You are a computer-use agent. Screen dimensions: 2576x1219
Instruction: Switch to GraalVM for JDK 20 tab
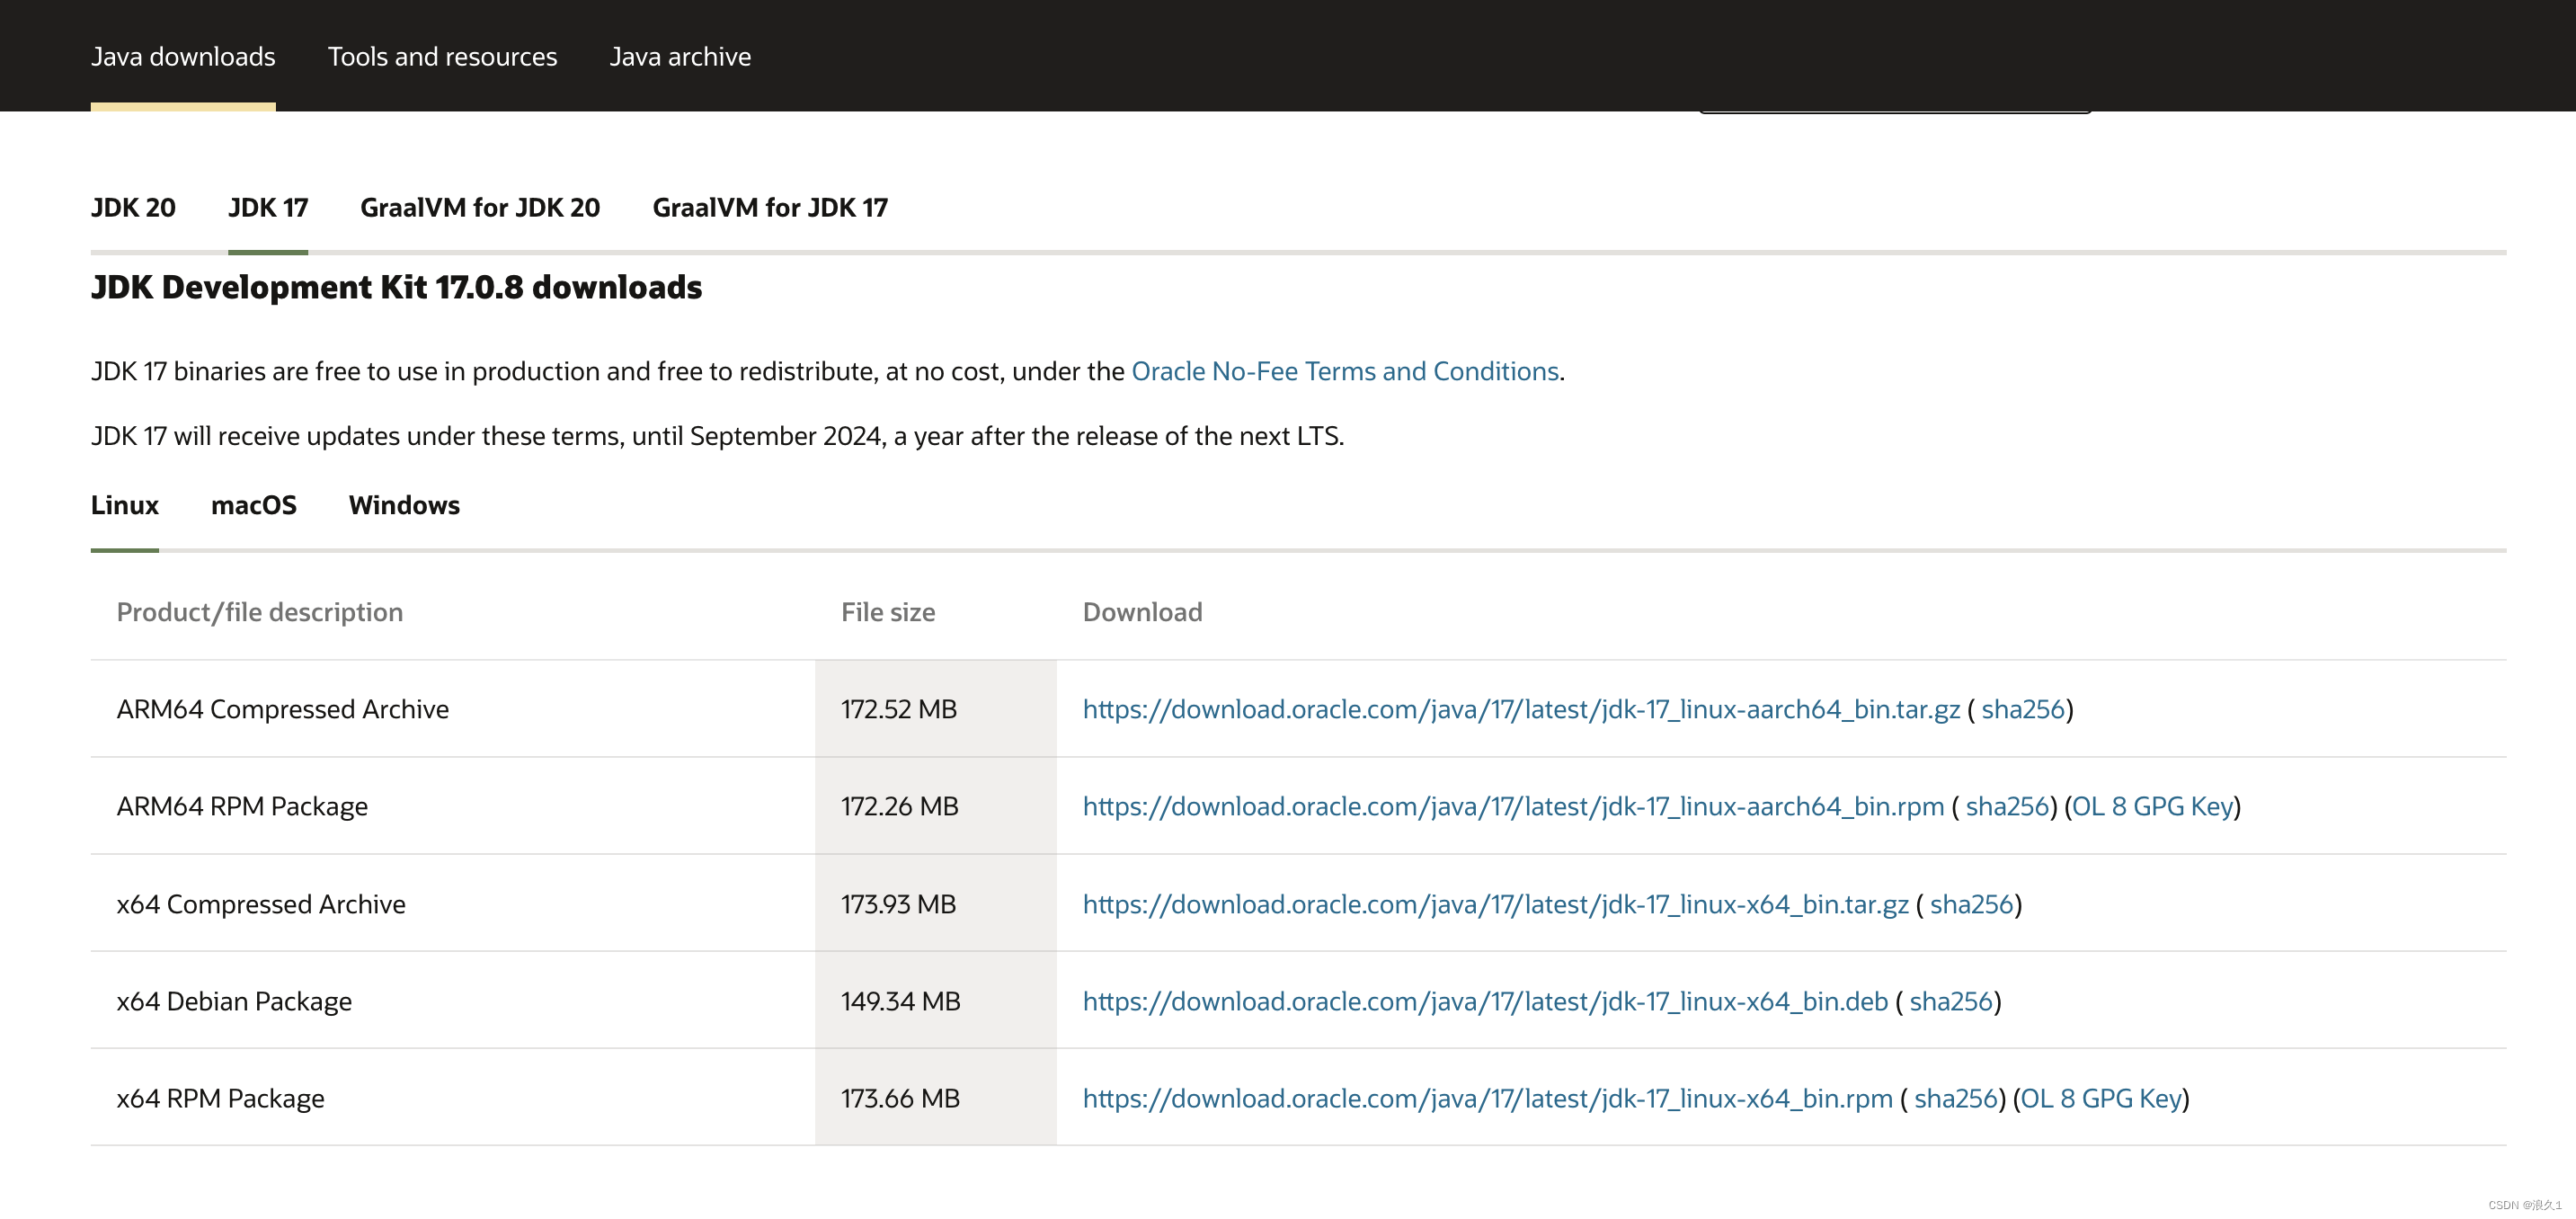click(480, 208)
